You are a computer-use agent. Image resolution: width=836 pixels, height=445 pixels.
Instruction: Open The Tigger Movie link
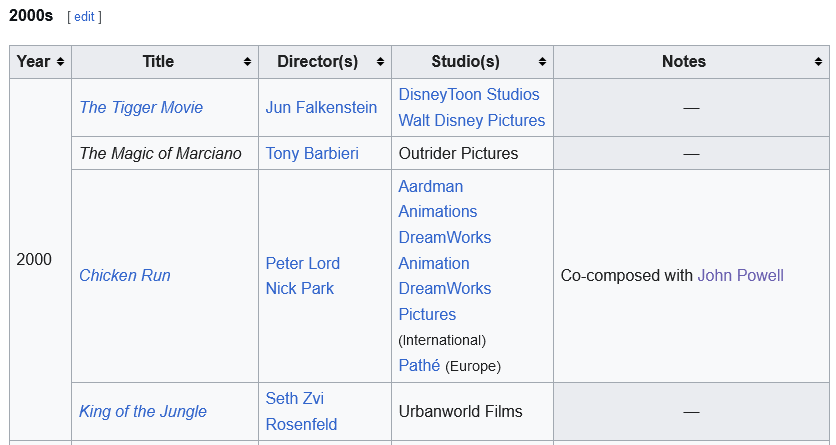click(141, 108)
